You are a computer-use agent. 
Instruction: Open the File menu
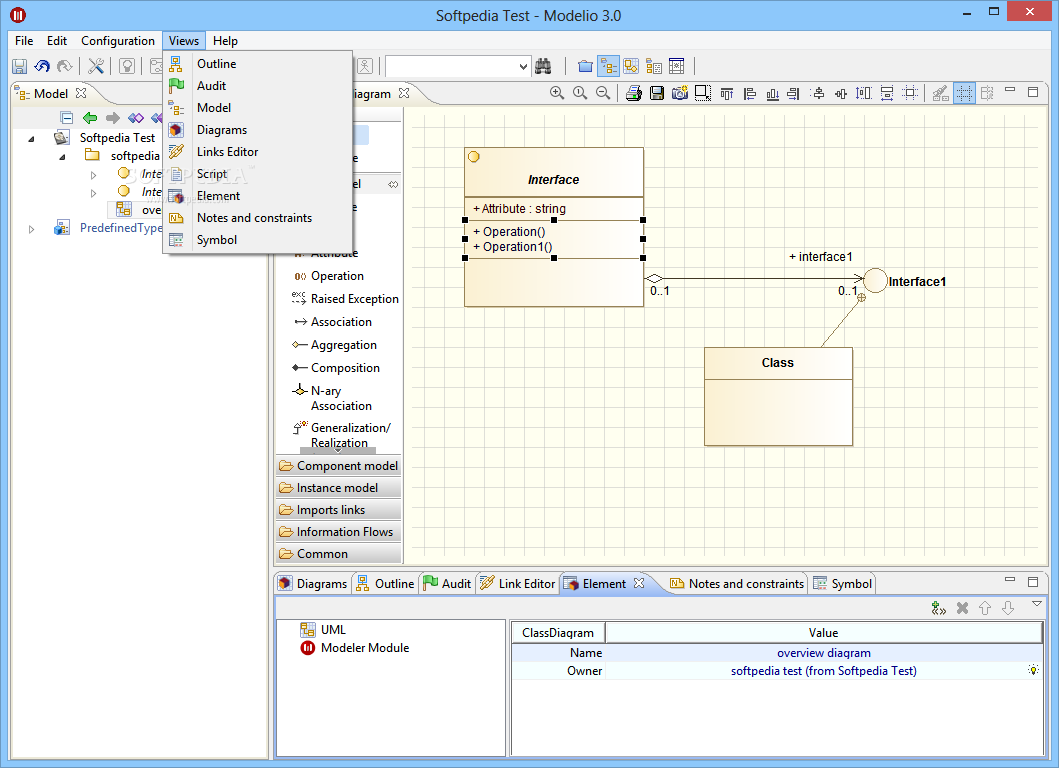click(x=24, y=41)
